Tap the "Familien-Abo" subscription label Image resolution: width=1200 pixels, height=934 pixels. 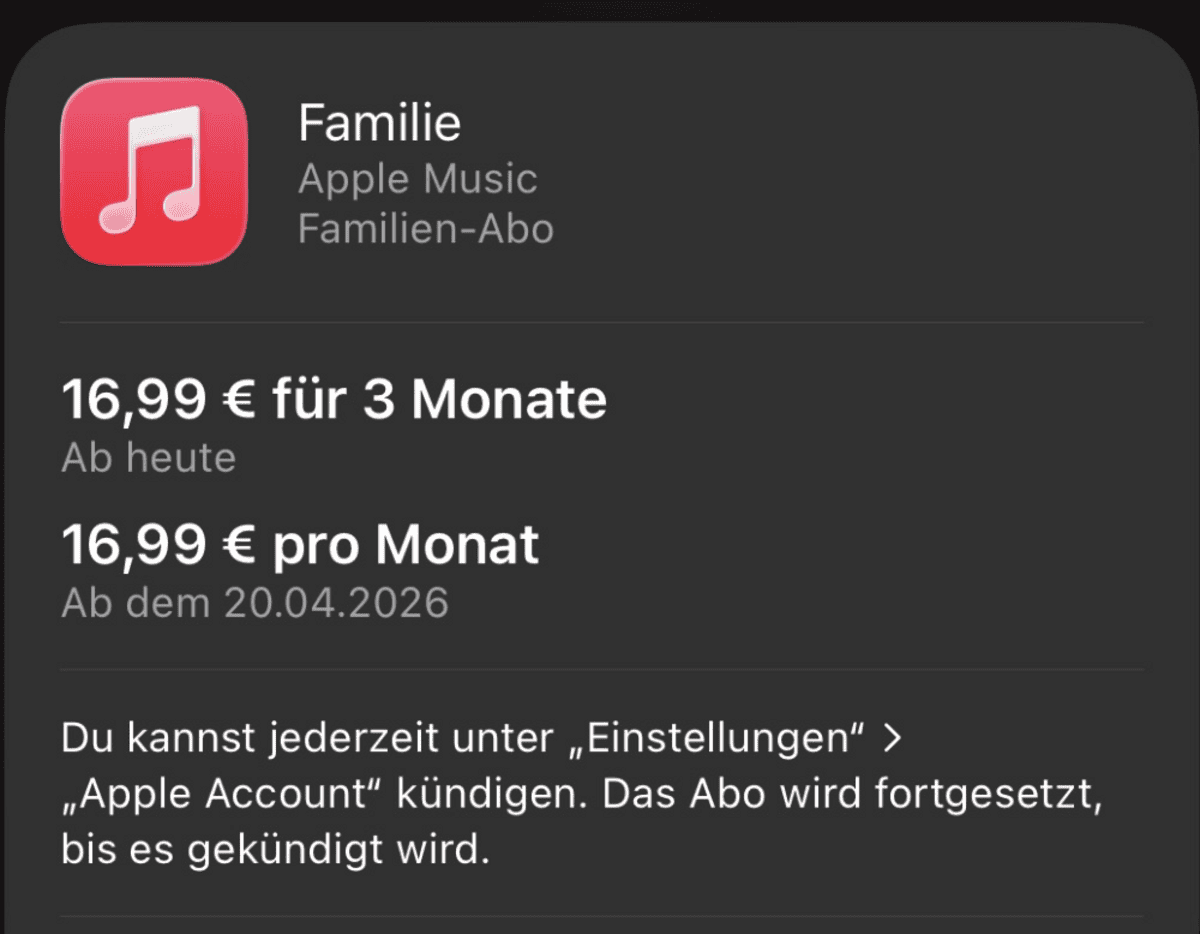click(x=425, y=229)
